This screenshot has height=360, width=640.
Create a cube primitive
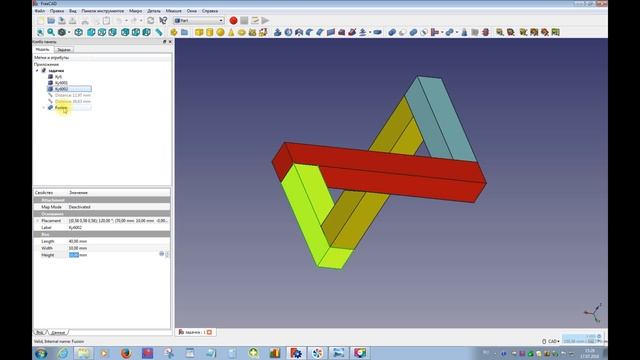(199, 32)
